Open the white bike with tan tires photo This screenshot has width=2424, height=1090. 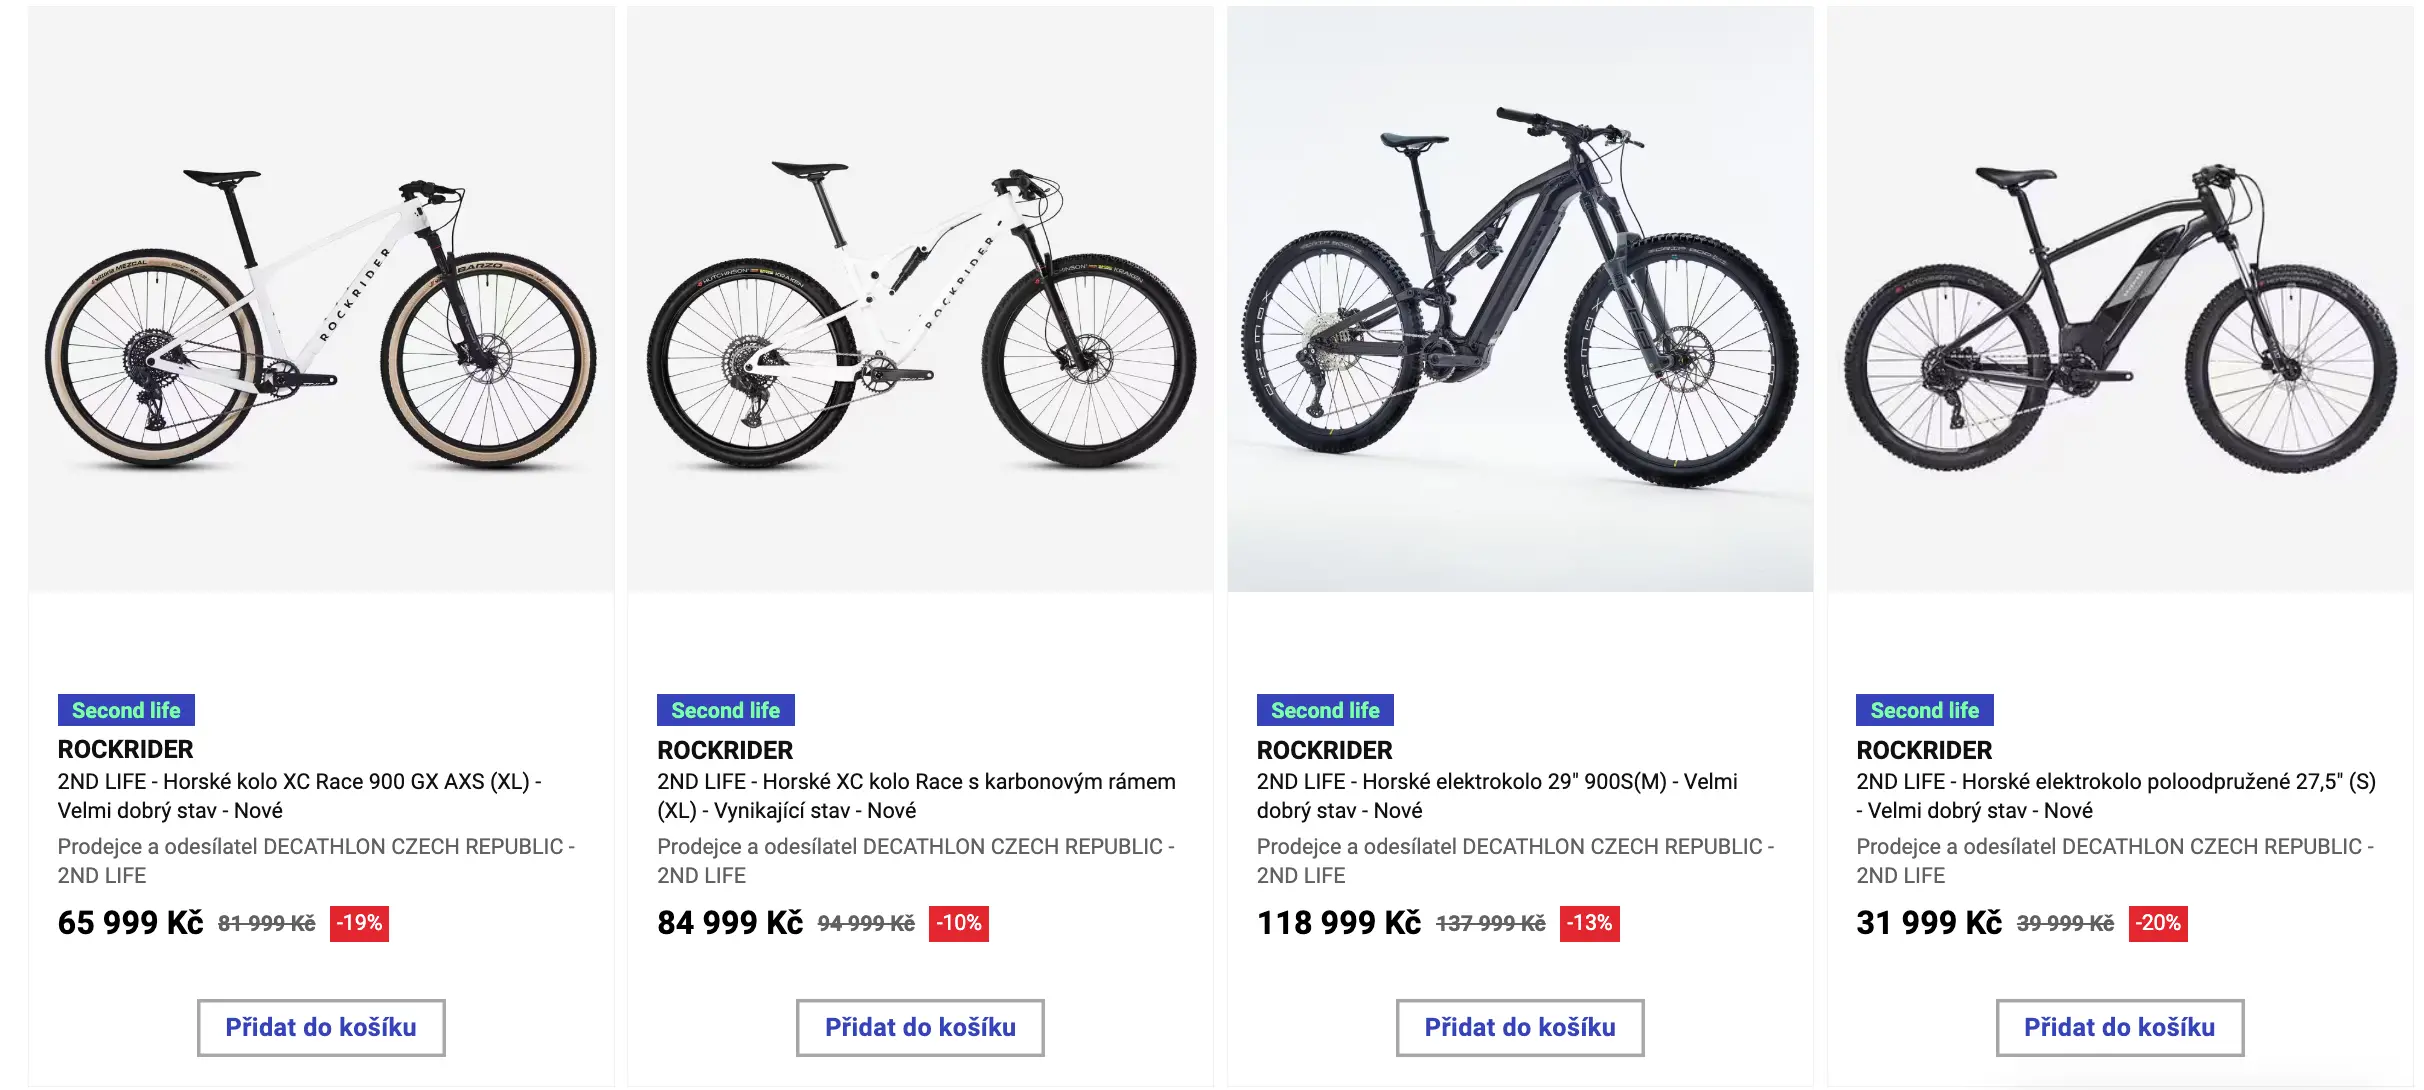(321, 300)
